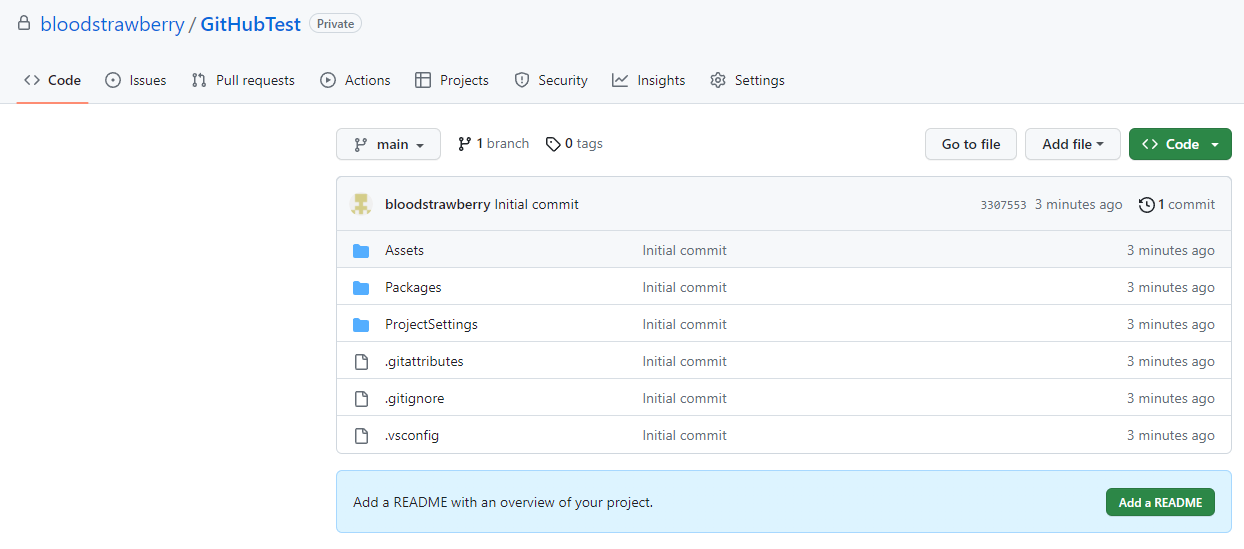Click the Go to file button
This screenshot has height=549, width=1244.
pos(971,144)
